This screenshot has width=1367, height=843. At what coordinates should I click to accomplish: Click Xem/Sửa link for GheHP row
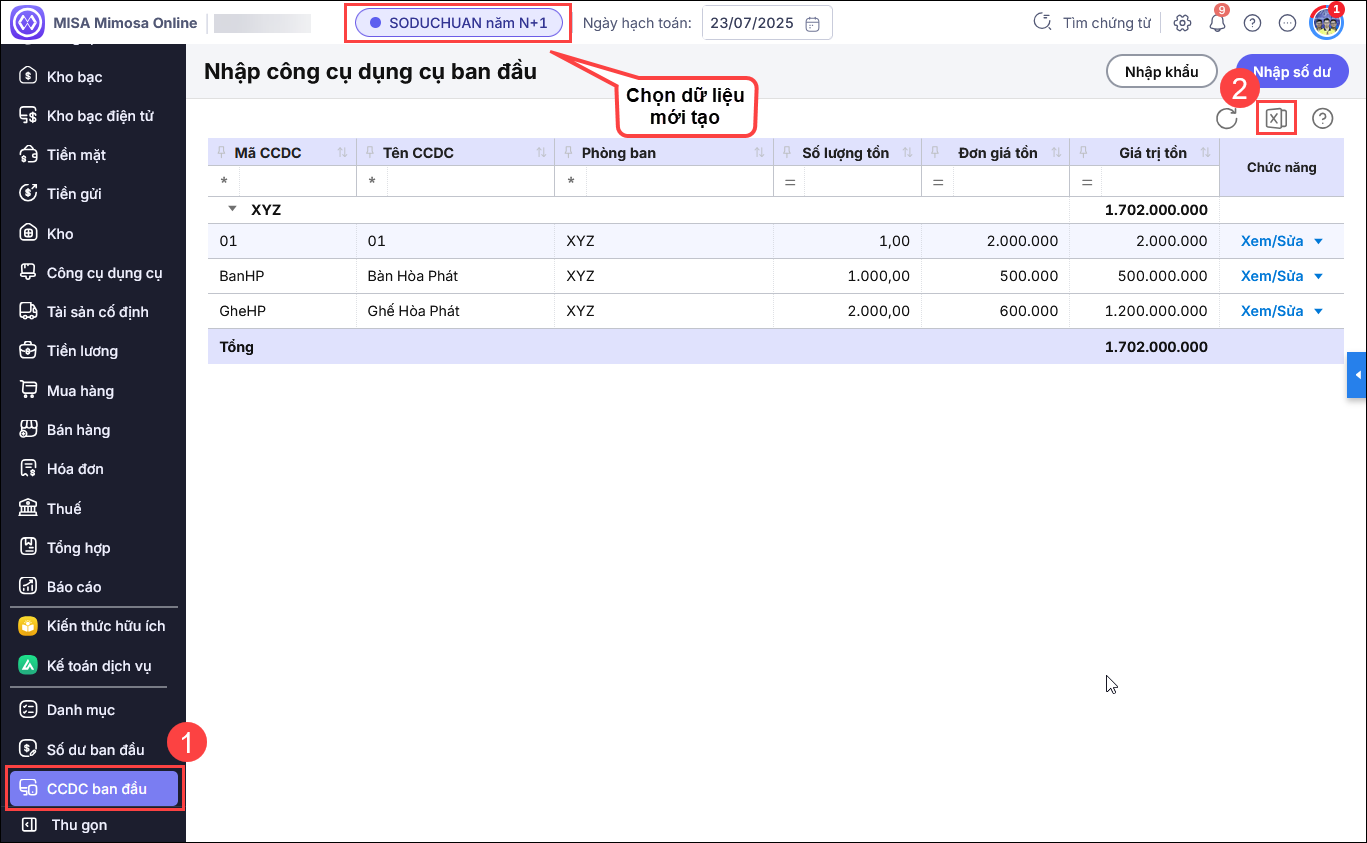[1271, 311]
